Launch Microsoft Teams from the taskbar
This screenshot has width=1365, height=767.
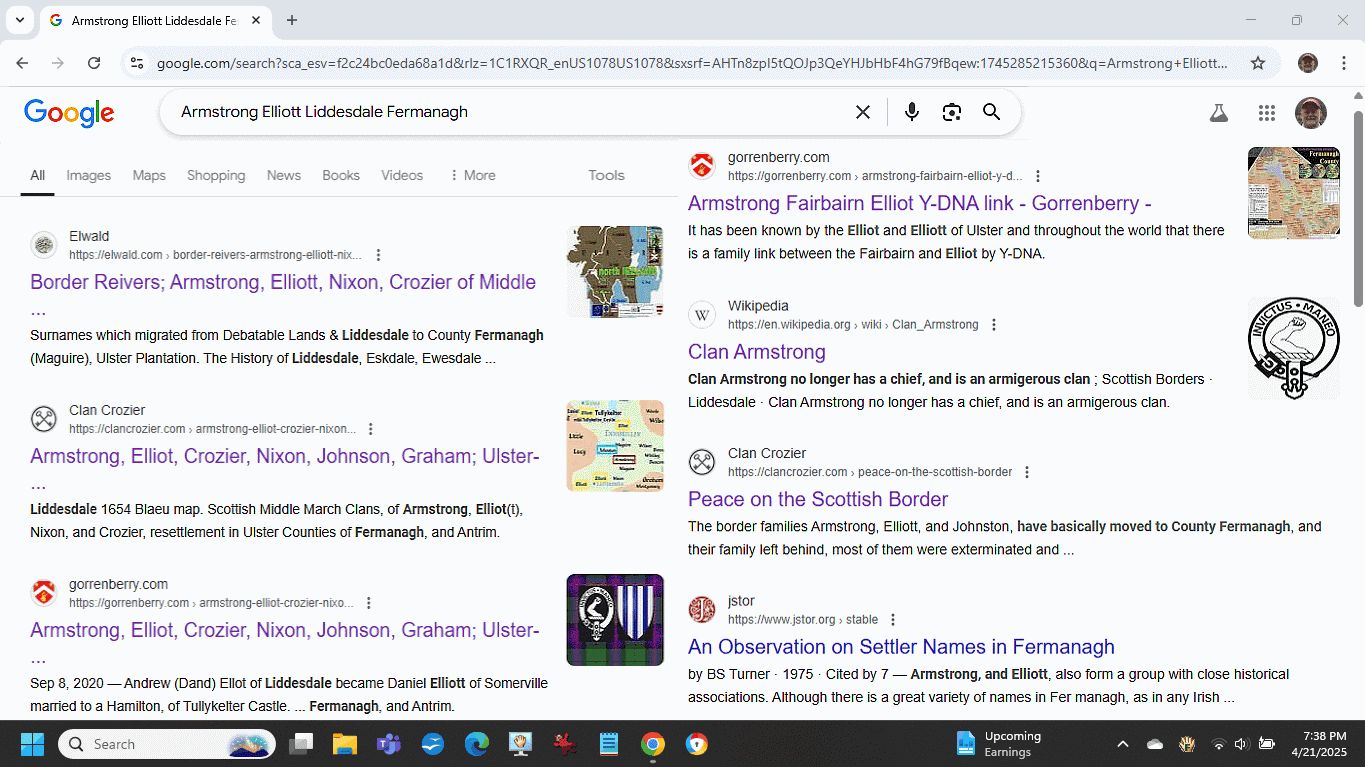[388, 744]
